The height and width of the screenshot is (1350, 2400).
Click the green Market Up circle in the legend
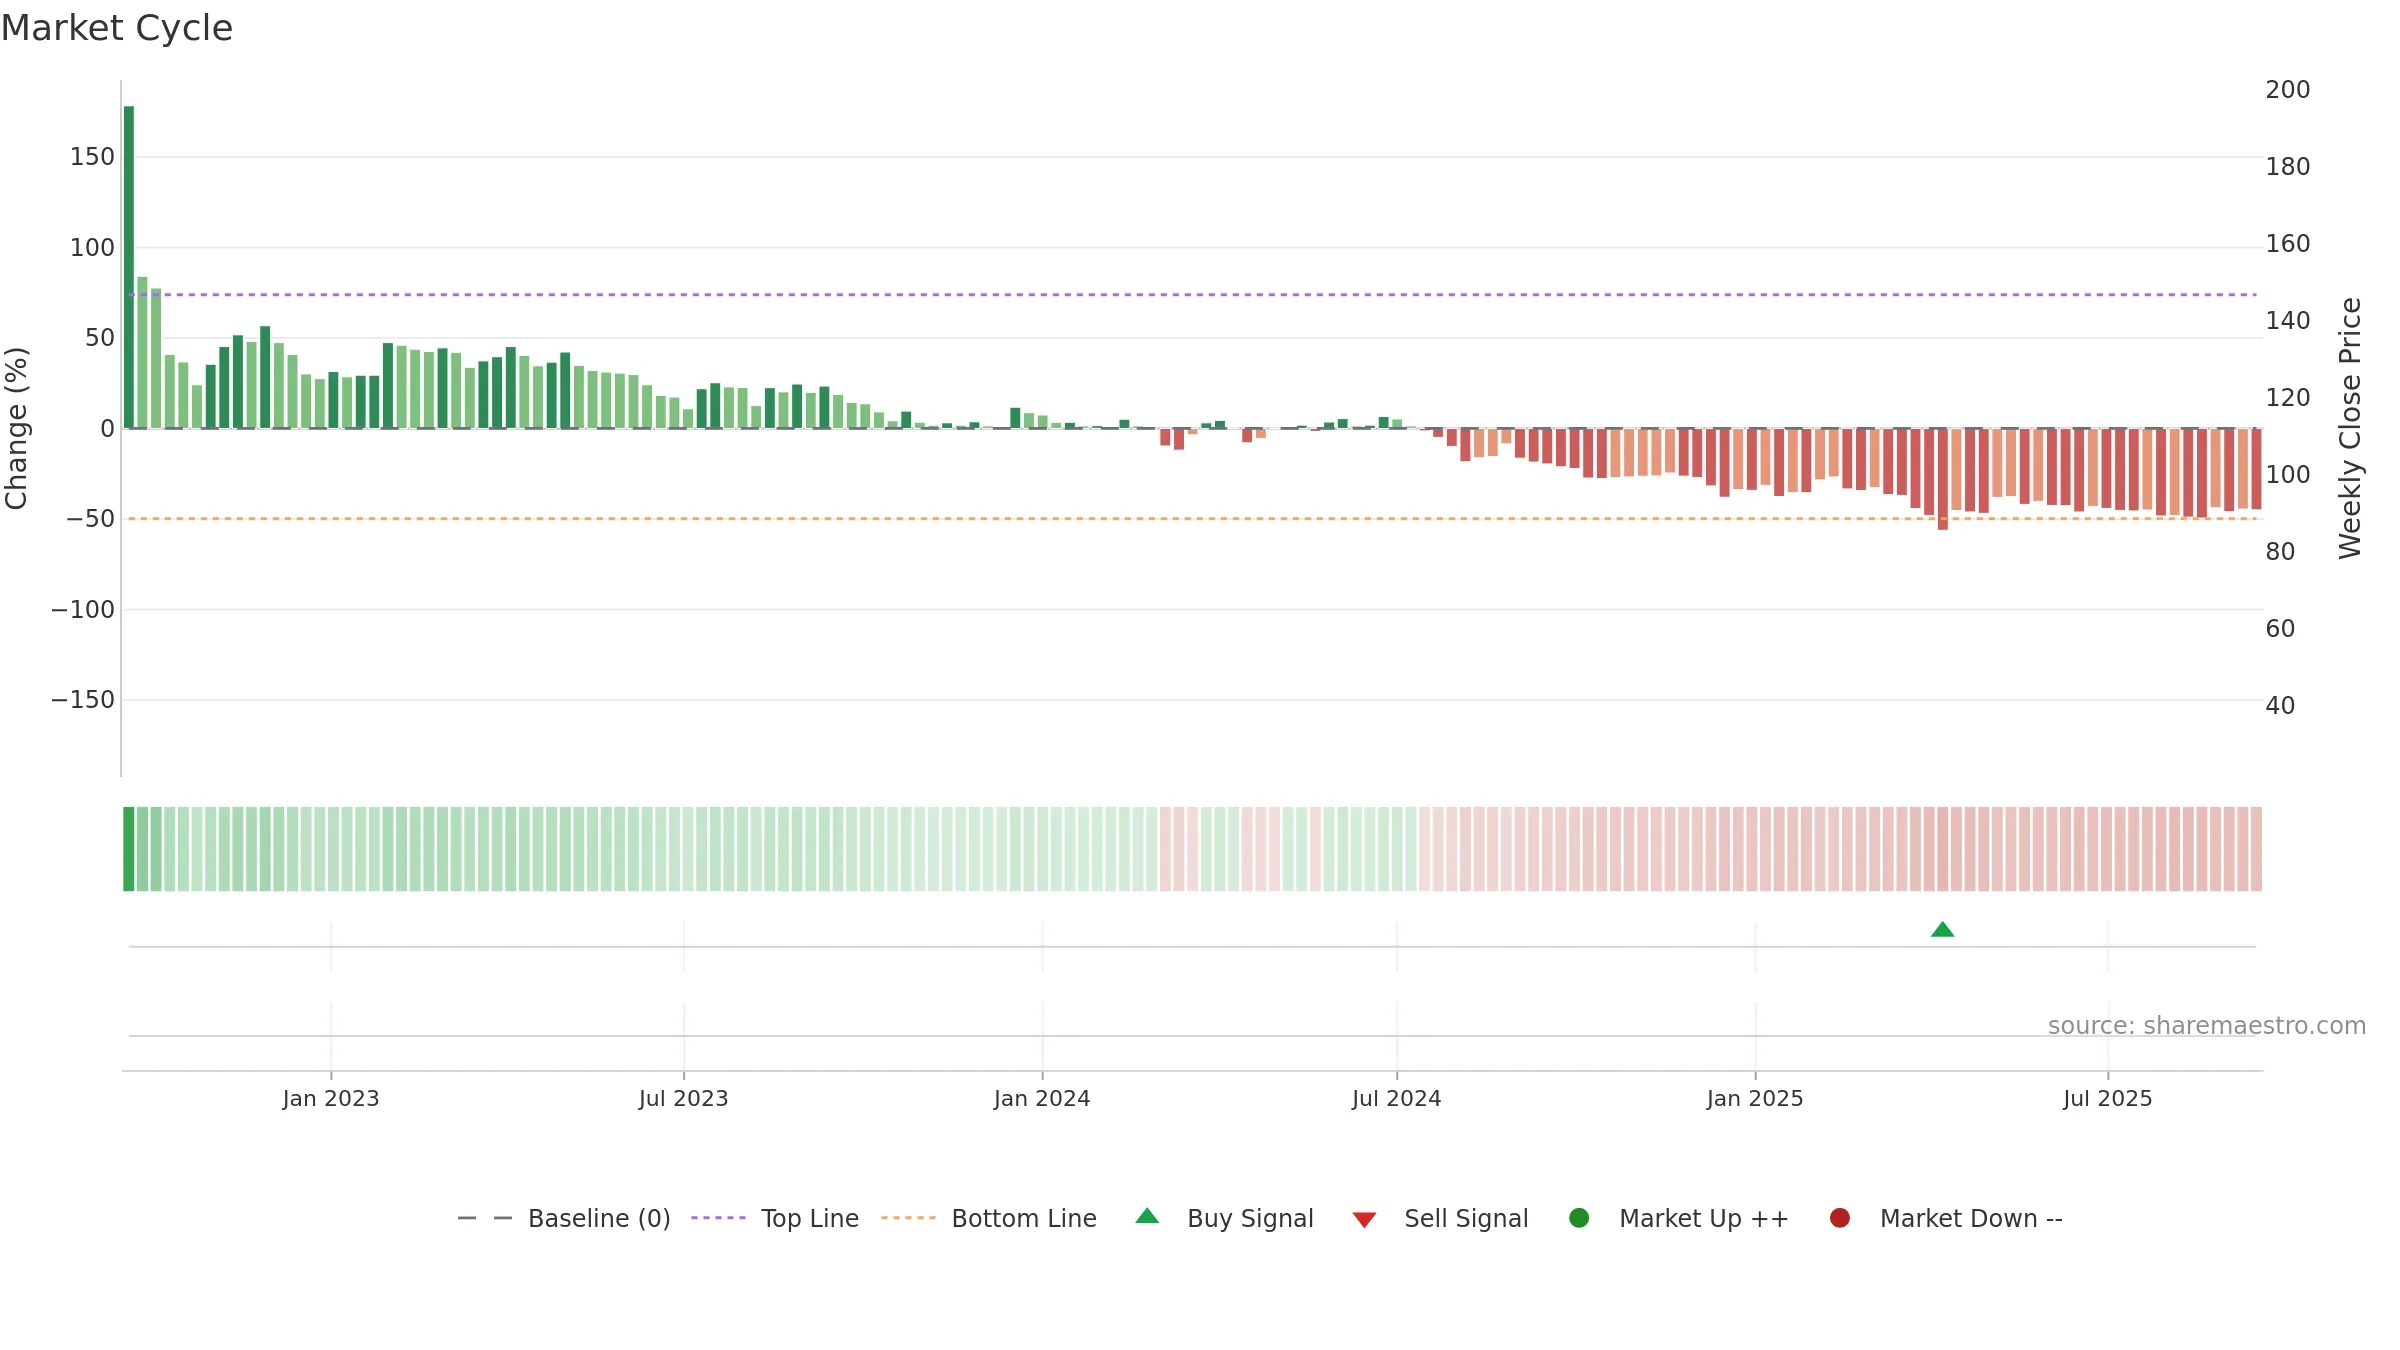[x=1580, y=1218]
